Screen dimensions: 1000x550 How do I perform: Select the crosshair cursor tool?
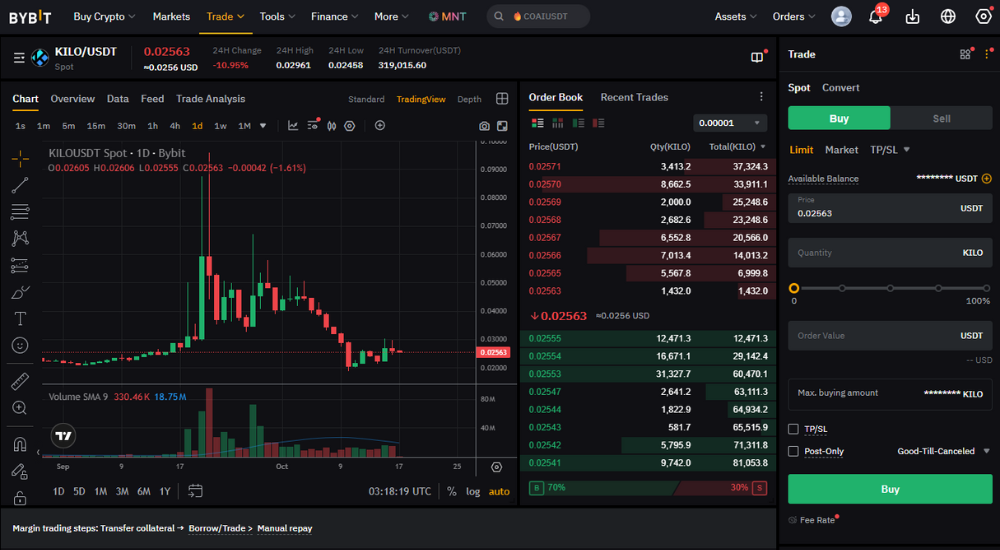(20, 158)
